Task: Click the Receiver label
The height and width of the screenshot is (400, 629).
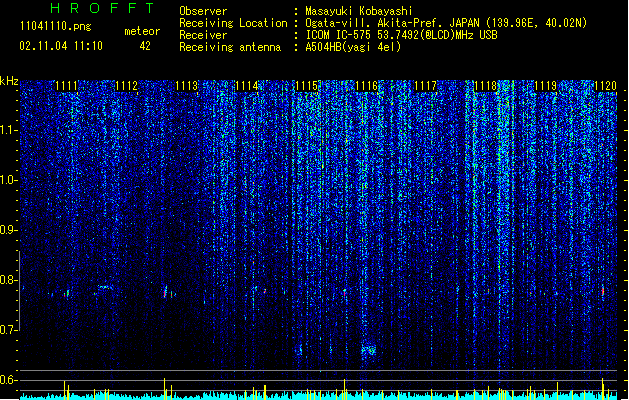Action: (203, 35)
